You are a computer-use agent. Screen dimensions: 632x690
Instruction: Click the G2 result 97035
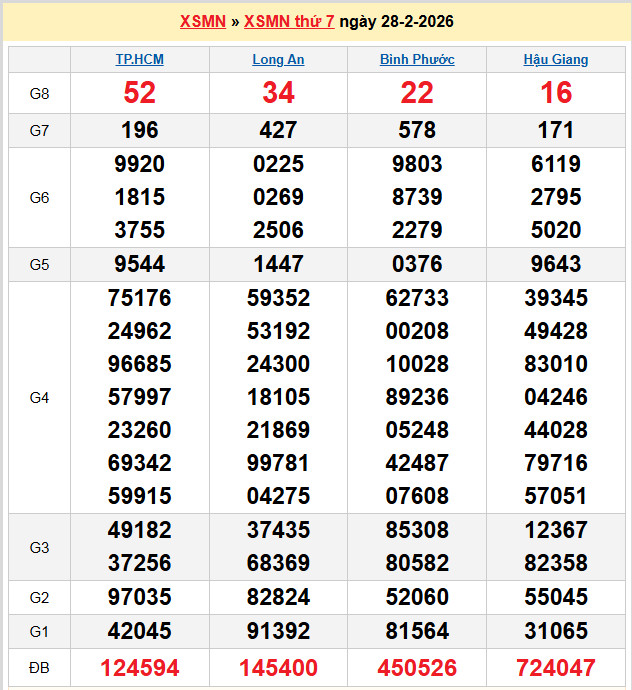(139, 597)
